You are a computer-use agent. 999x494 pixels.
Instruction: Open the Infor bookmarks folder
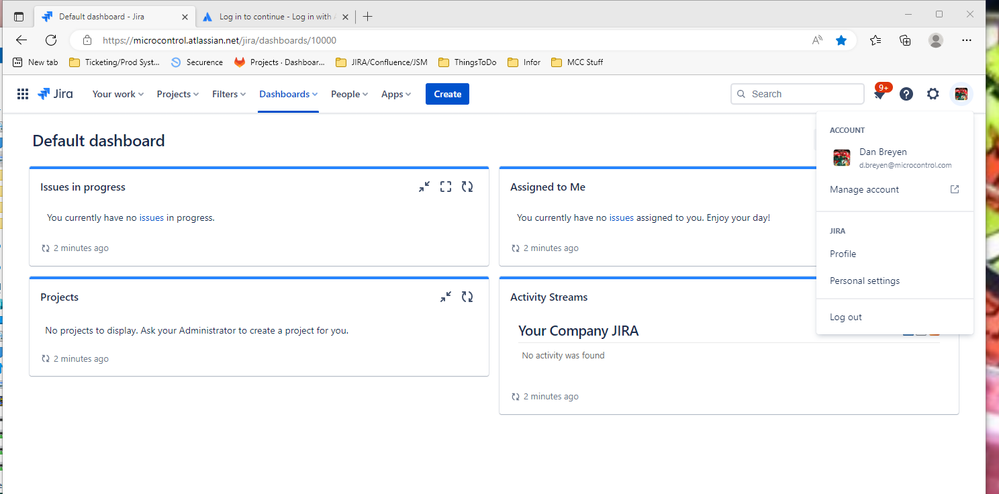pyautogui.click(x=524, y=62)
